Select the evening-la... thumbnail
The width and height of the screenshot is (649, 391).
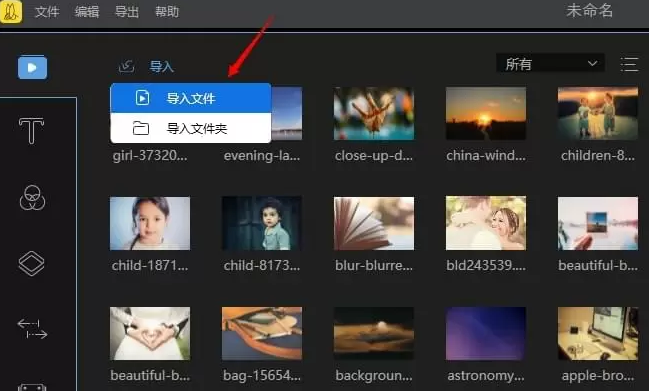tap(287, 113)
